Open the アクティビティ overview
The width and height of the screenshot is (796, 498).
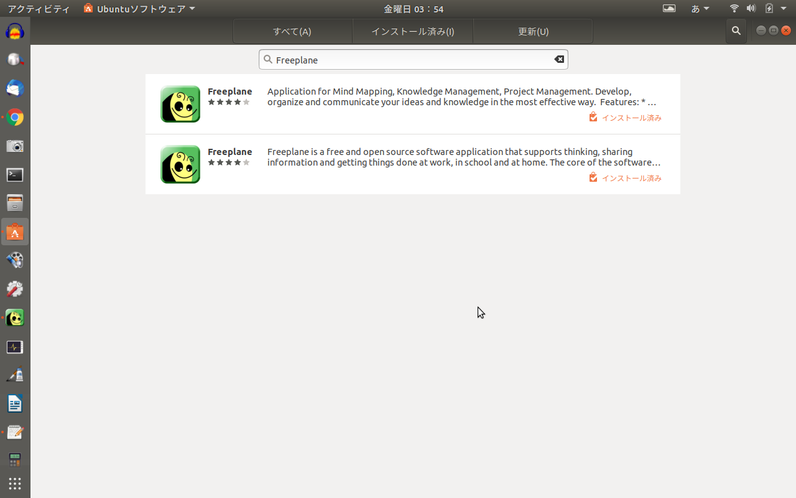[38, 9]
